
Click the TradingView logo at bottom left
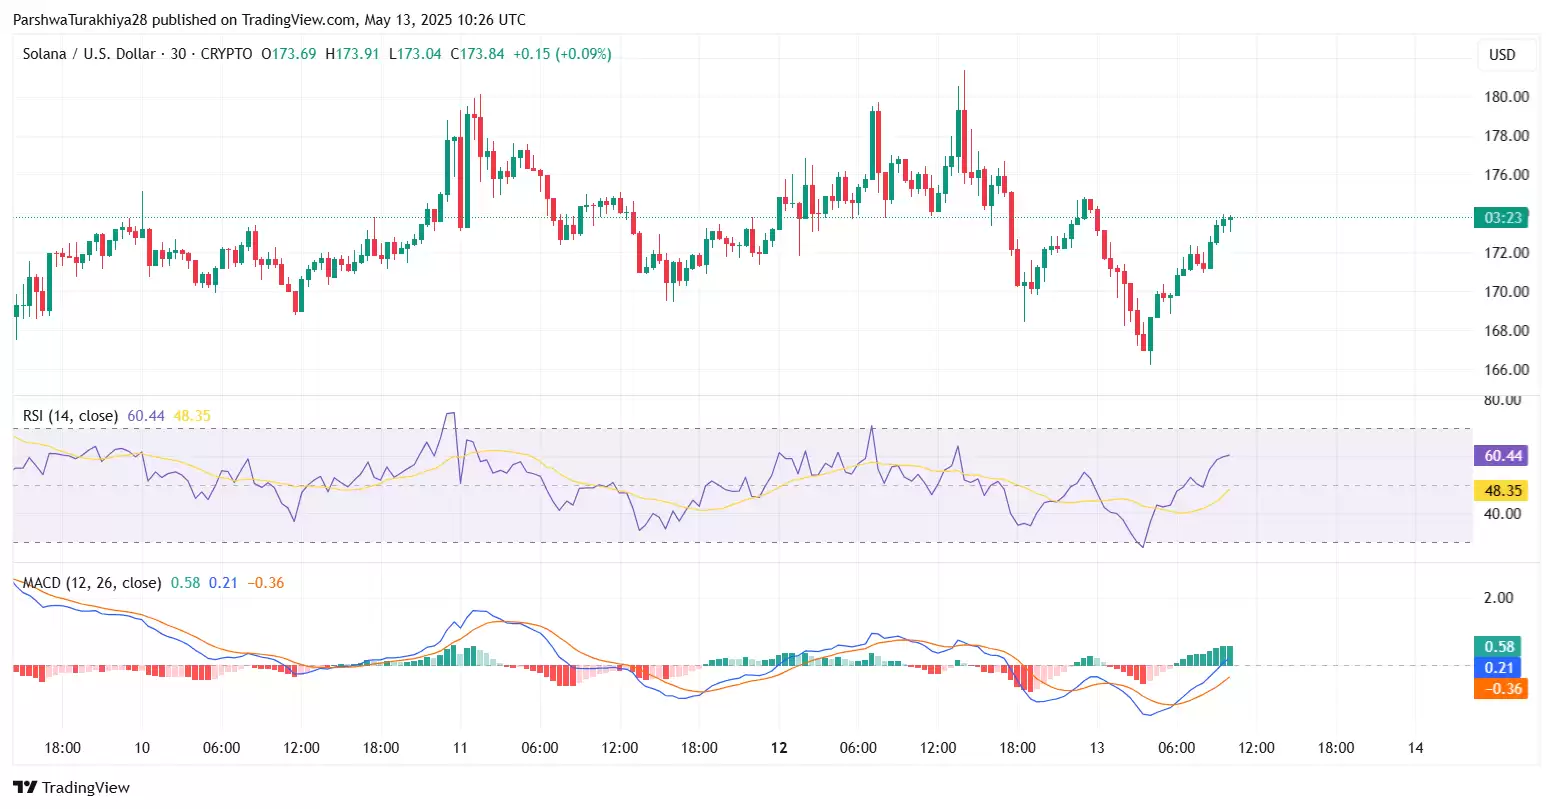pyautogui.click(x=71, y=787)
